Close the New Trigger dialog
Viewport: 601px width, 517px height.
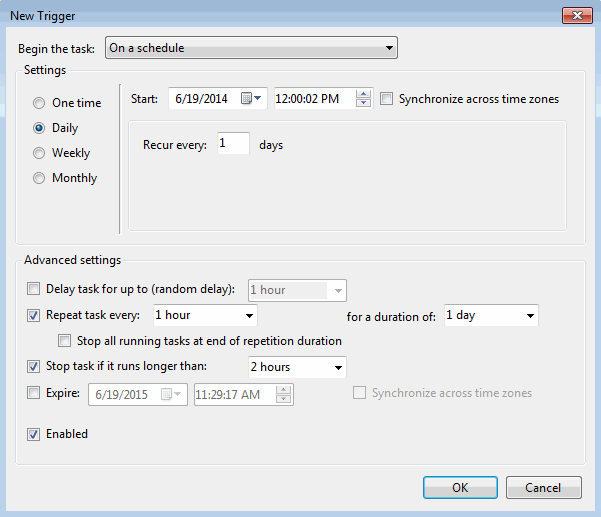point(576,15)
